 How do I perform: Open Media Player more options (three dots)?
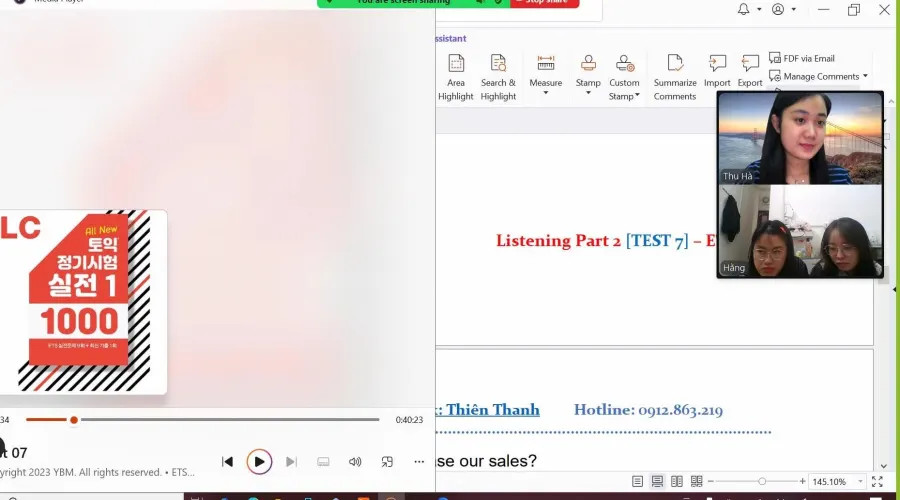click(419, 462)
